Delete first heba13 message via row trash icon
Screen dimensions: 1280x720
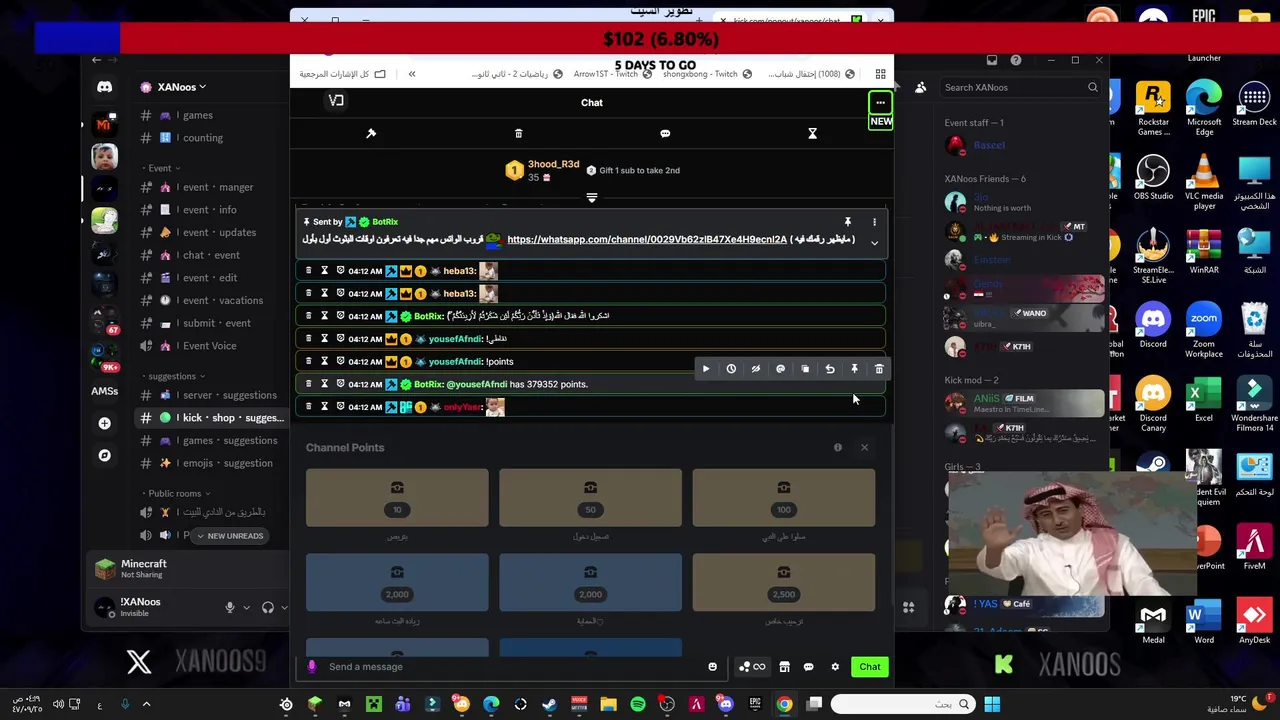coord(308,271)
